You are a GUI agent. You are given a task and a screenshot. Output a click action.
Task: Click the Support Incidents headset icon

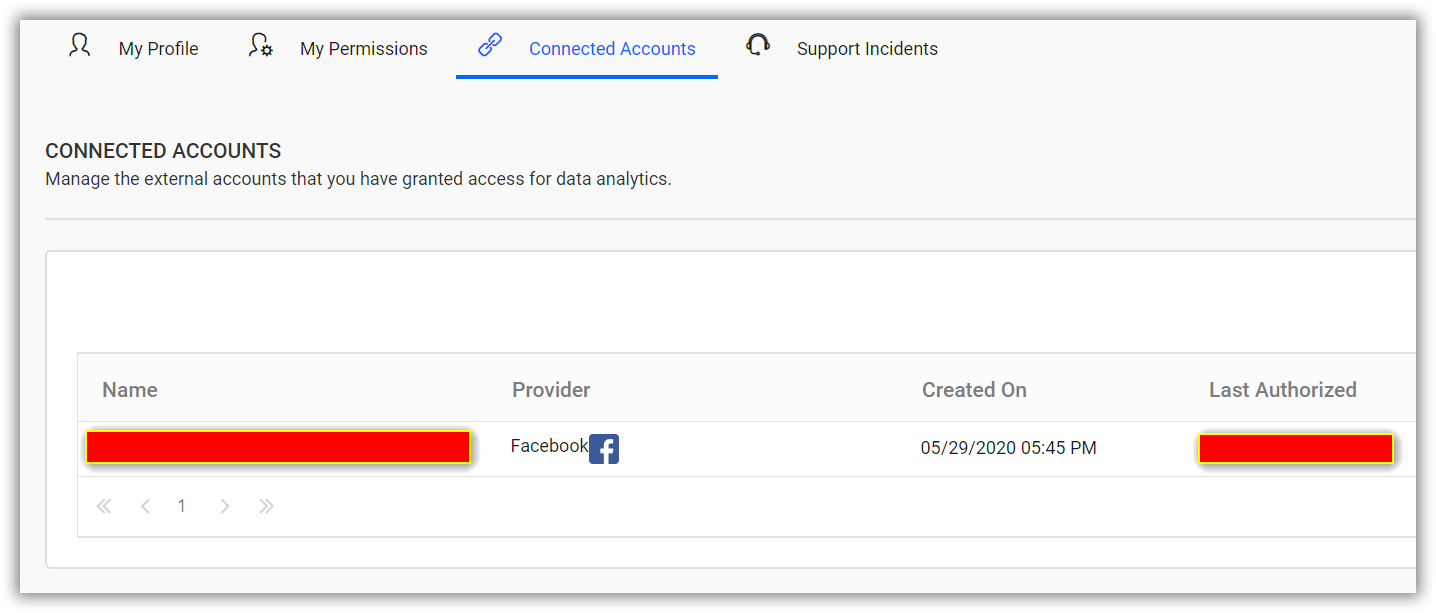tap(757, 44)
